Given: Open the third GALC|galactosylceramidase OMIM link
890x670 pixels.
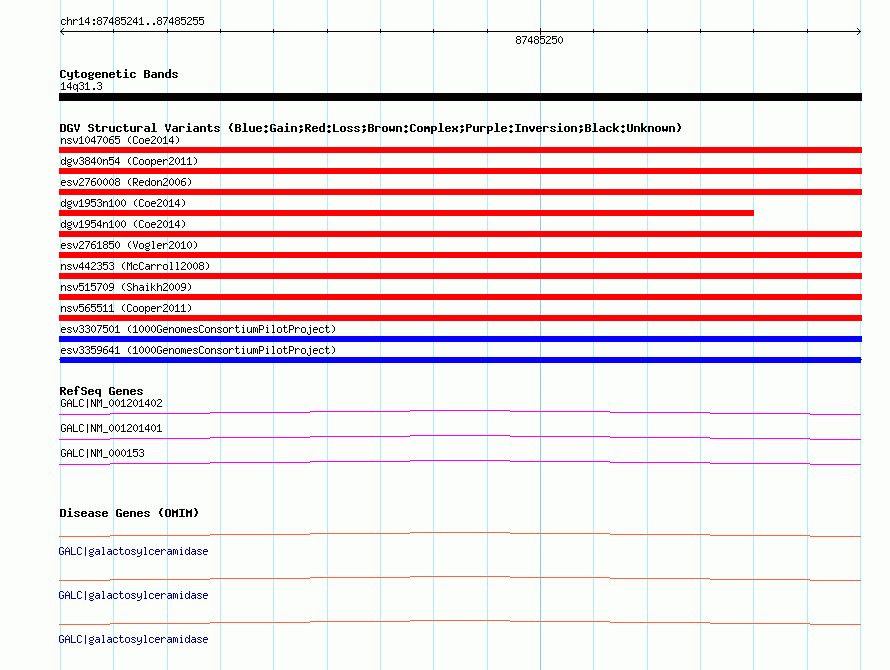Looking at the screenshot, I should click(x=133, y=639).
